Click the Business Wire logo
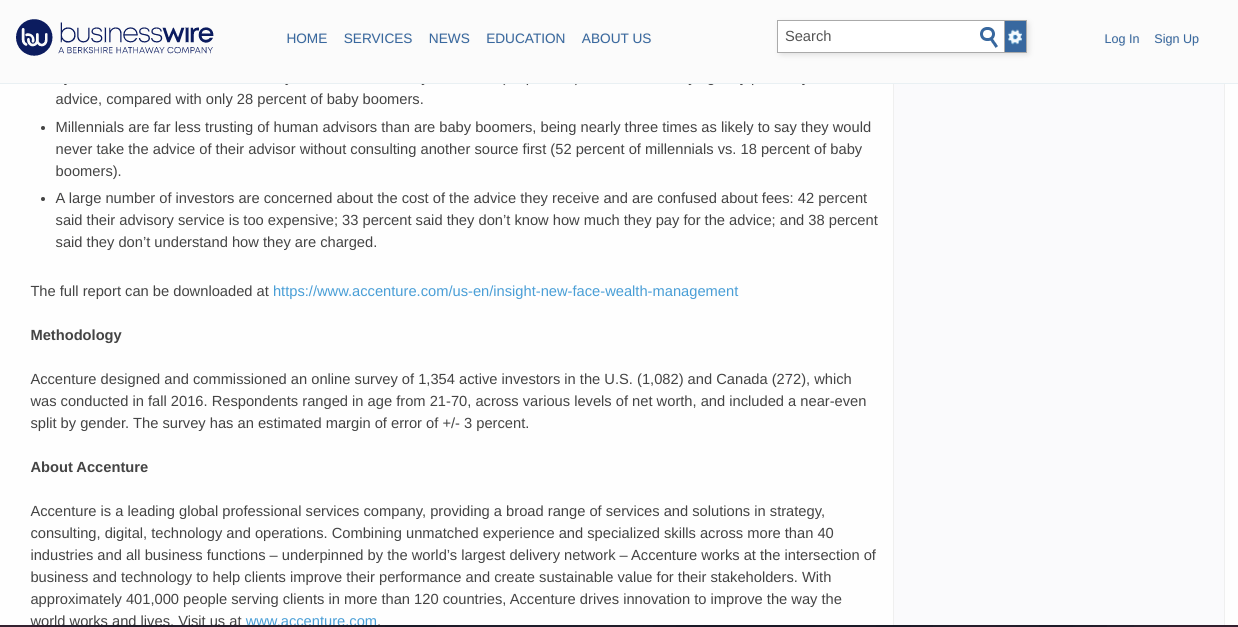The width and height of the screenshot is (1238, 627). pyautogui.click(x=115, y=37)
